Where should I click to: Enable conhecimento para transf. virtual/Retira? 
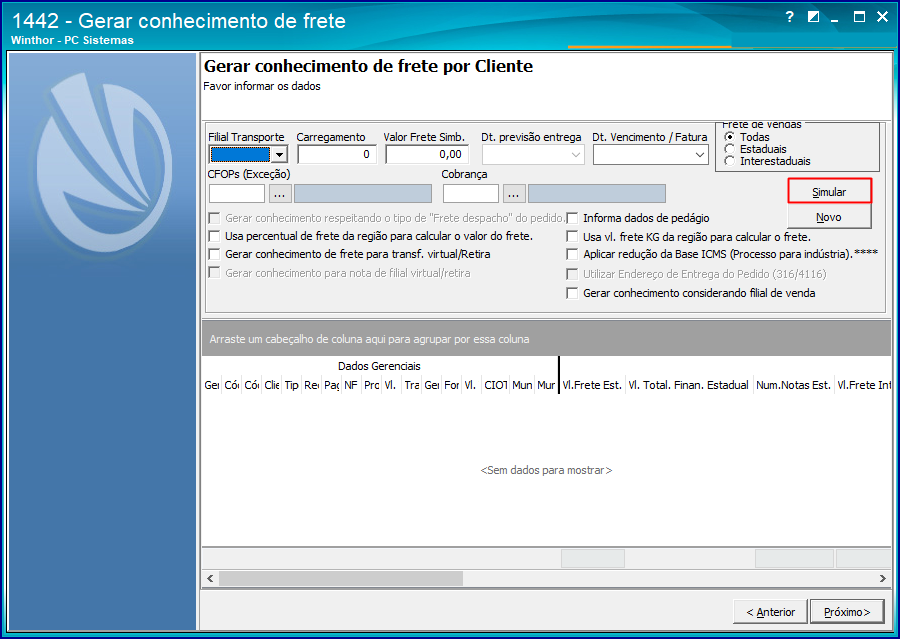[214, 254]
